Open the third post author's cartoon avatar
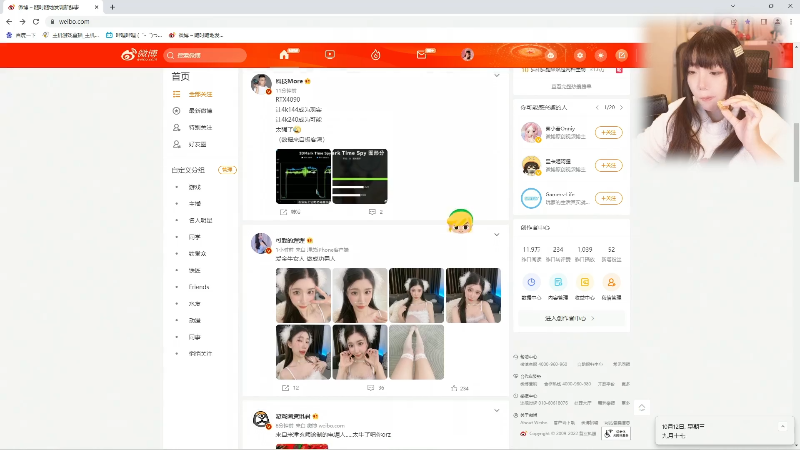 (261, 419)
